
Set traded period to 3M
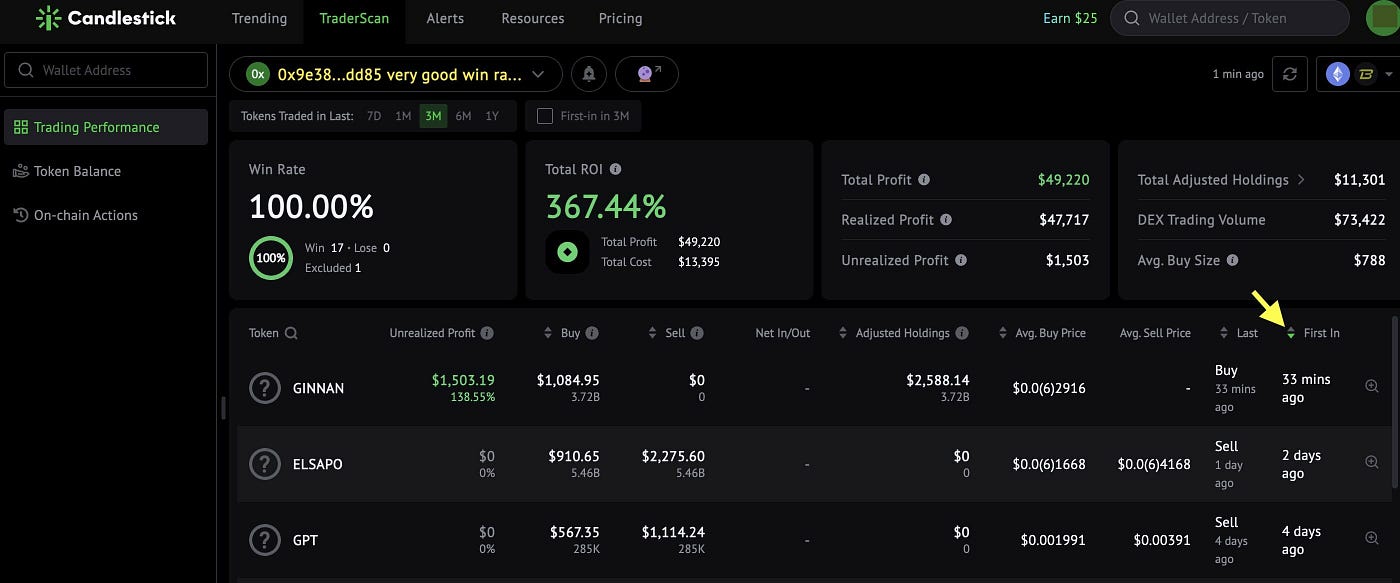[433, 116]
